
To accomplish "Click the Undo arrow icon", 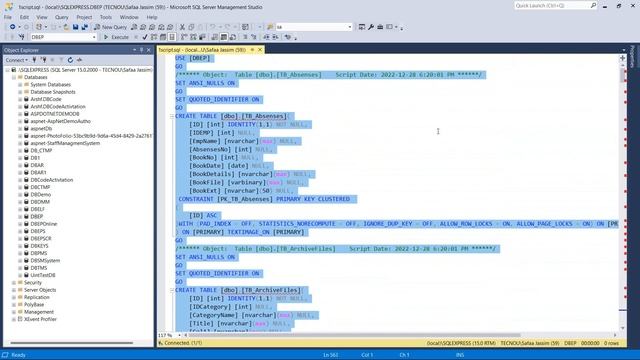I will click(212, 27).
